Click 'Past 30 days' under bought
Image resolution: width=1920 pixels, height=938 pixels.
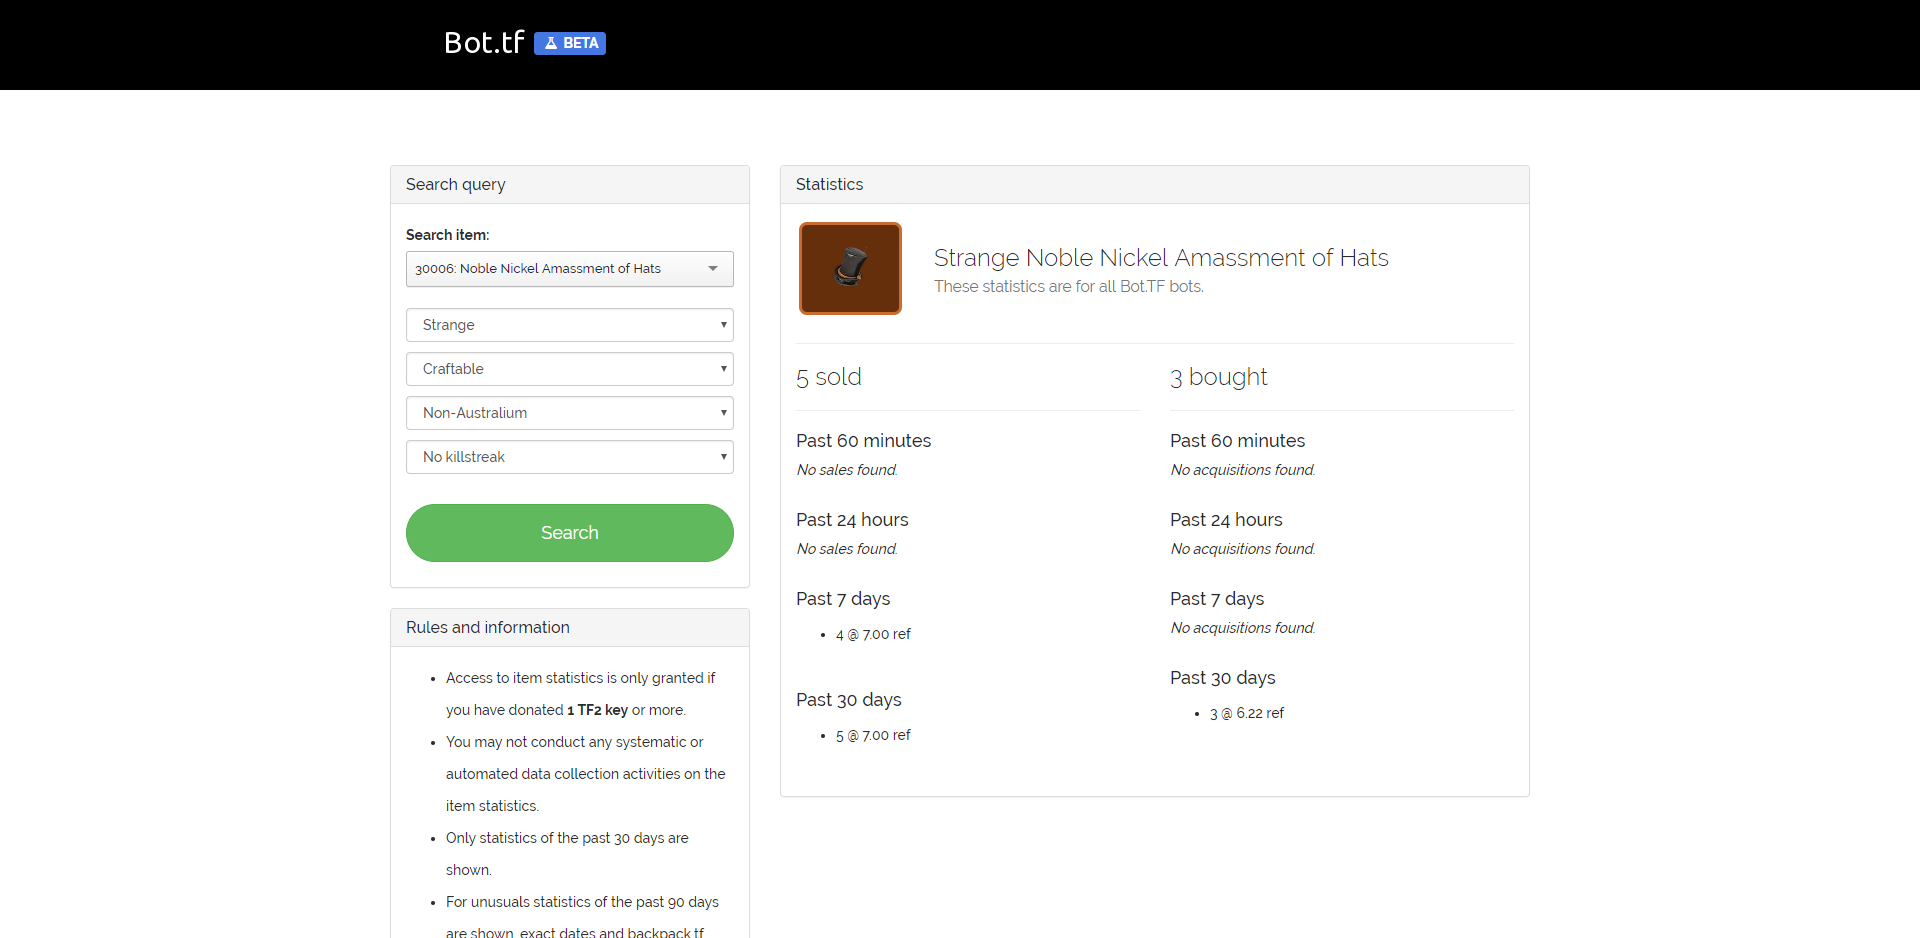[x=1223, y=678]
